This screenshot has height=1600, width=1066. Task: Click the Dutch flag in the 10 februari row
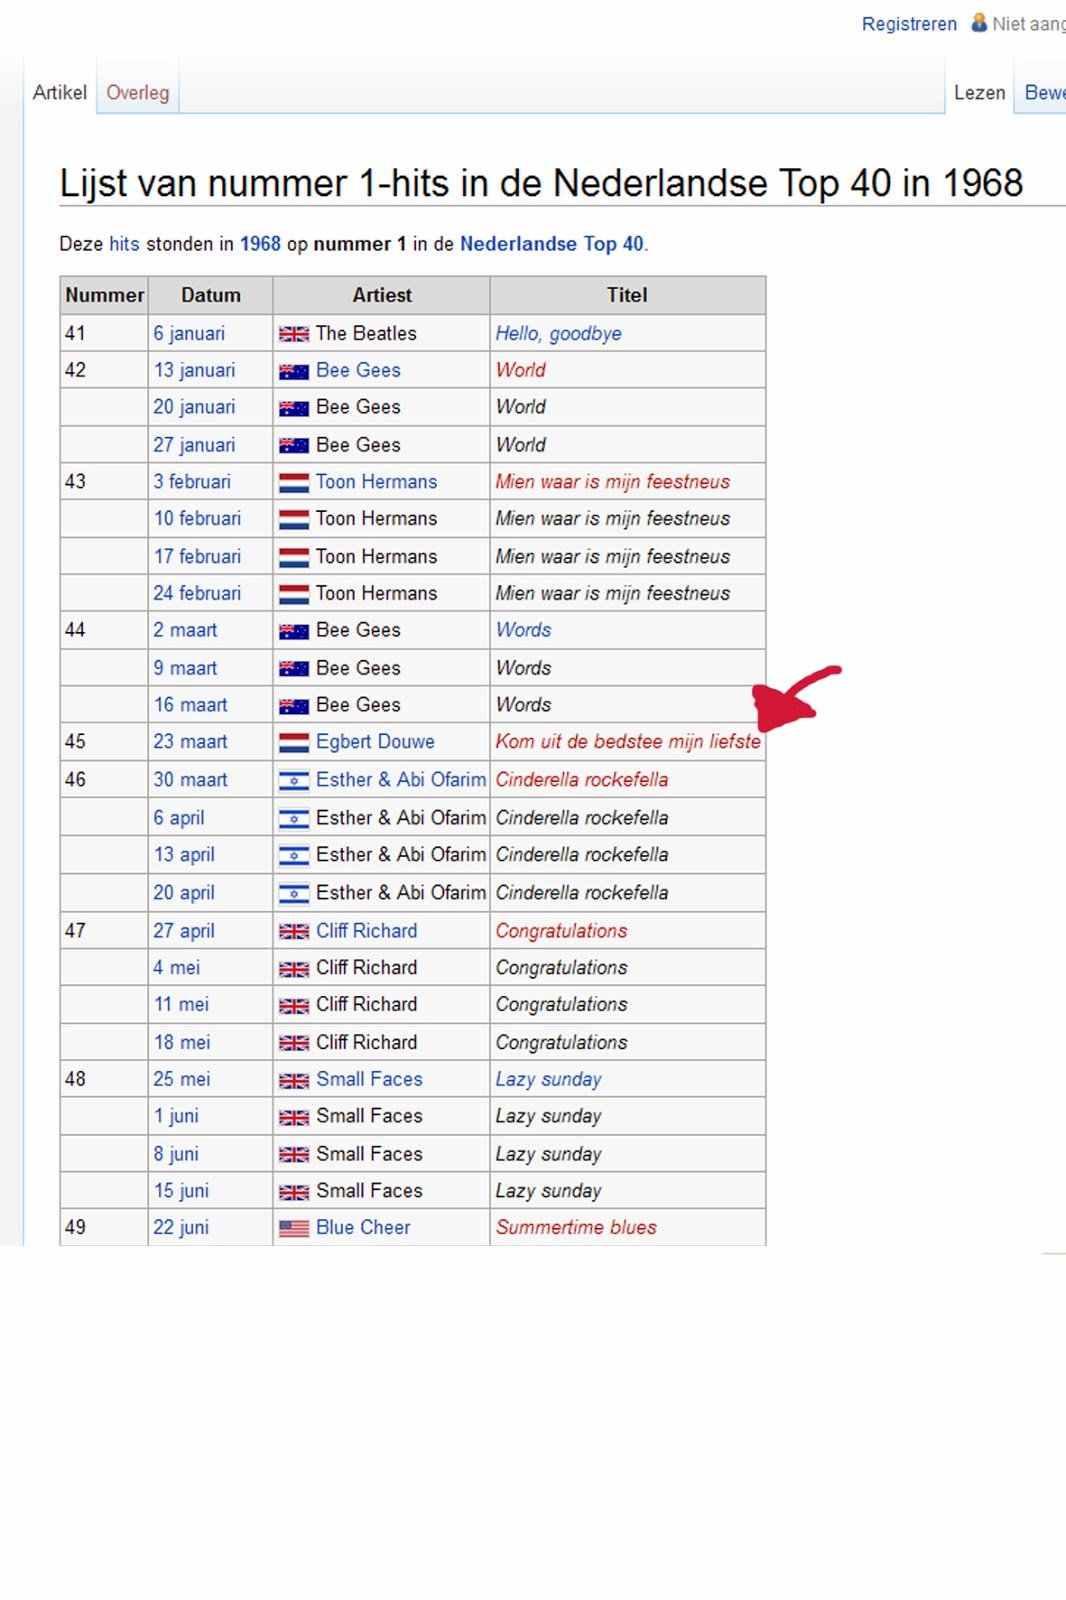pos(294,519)
